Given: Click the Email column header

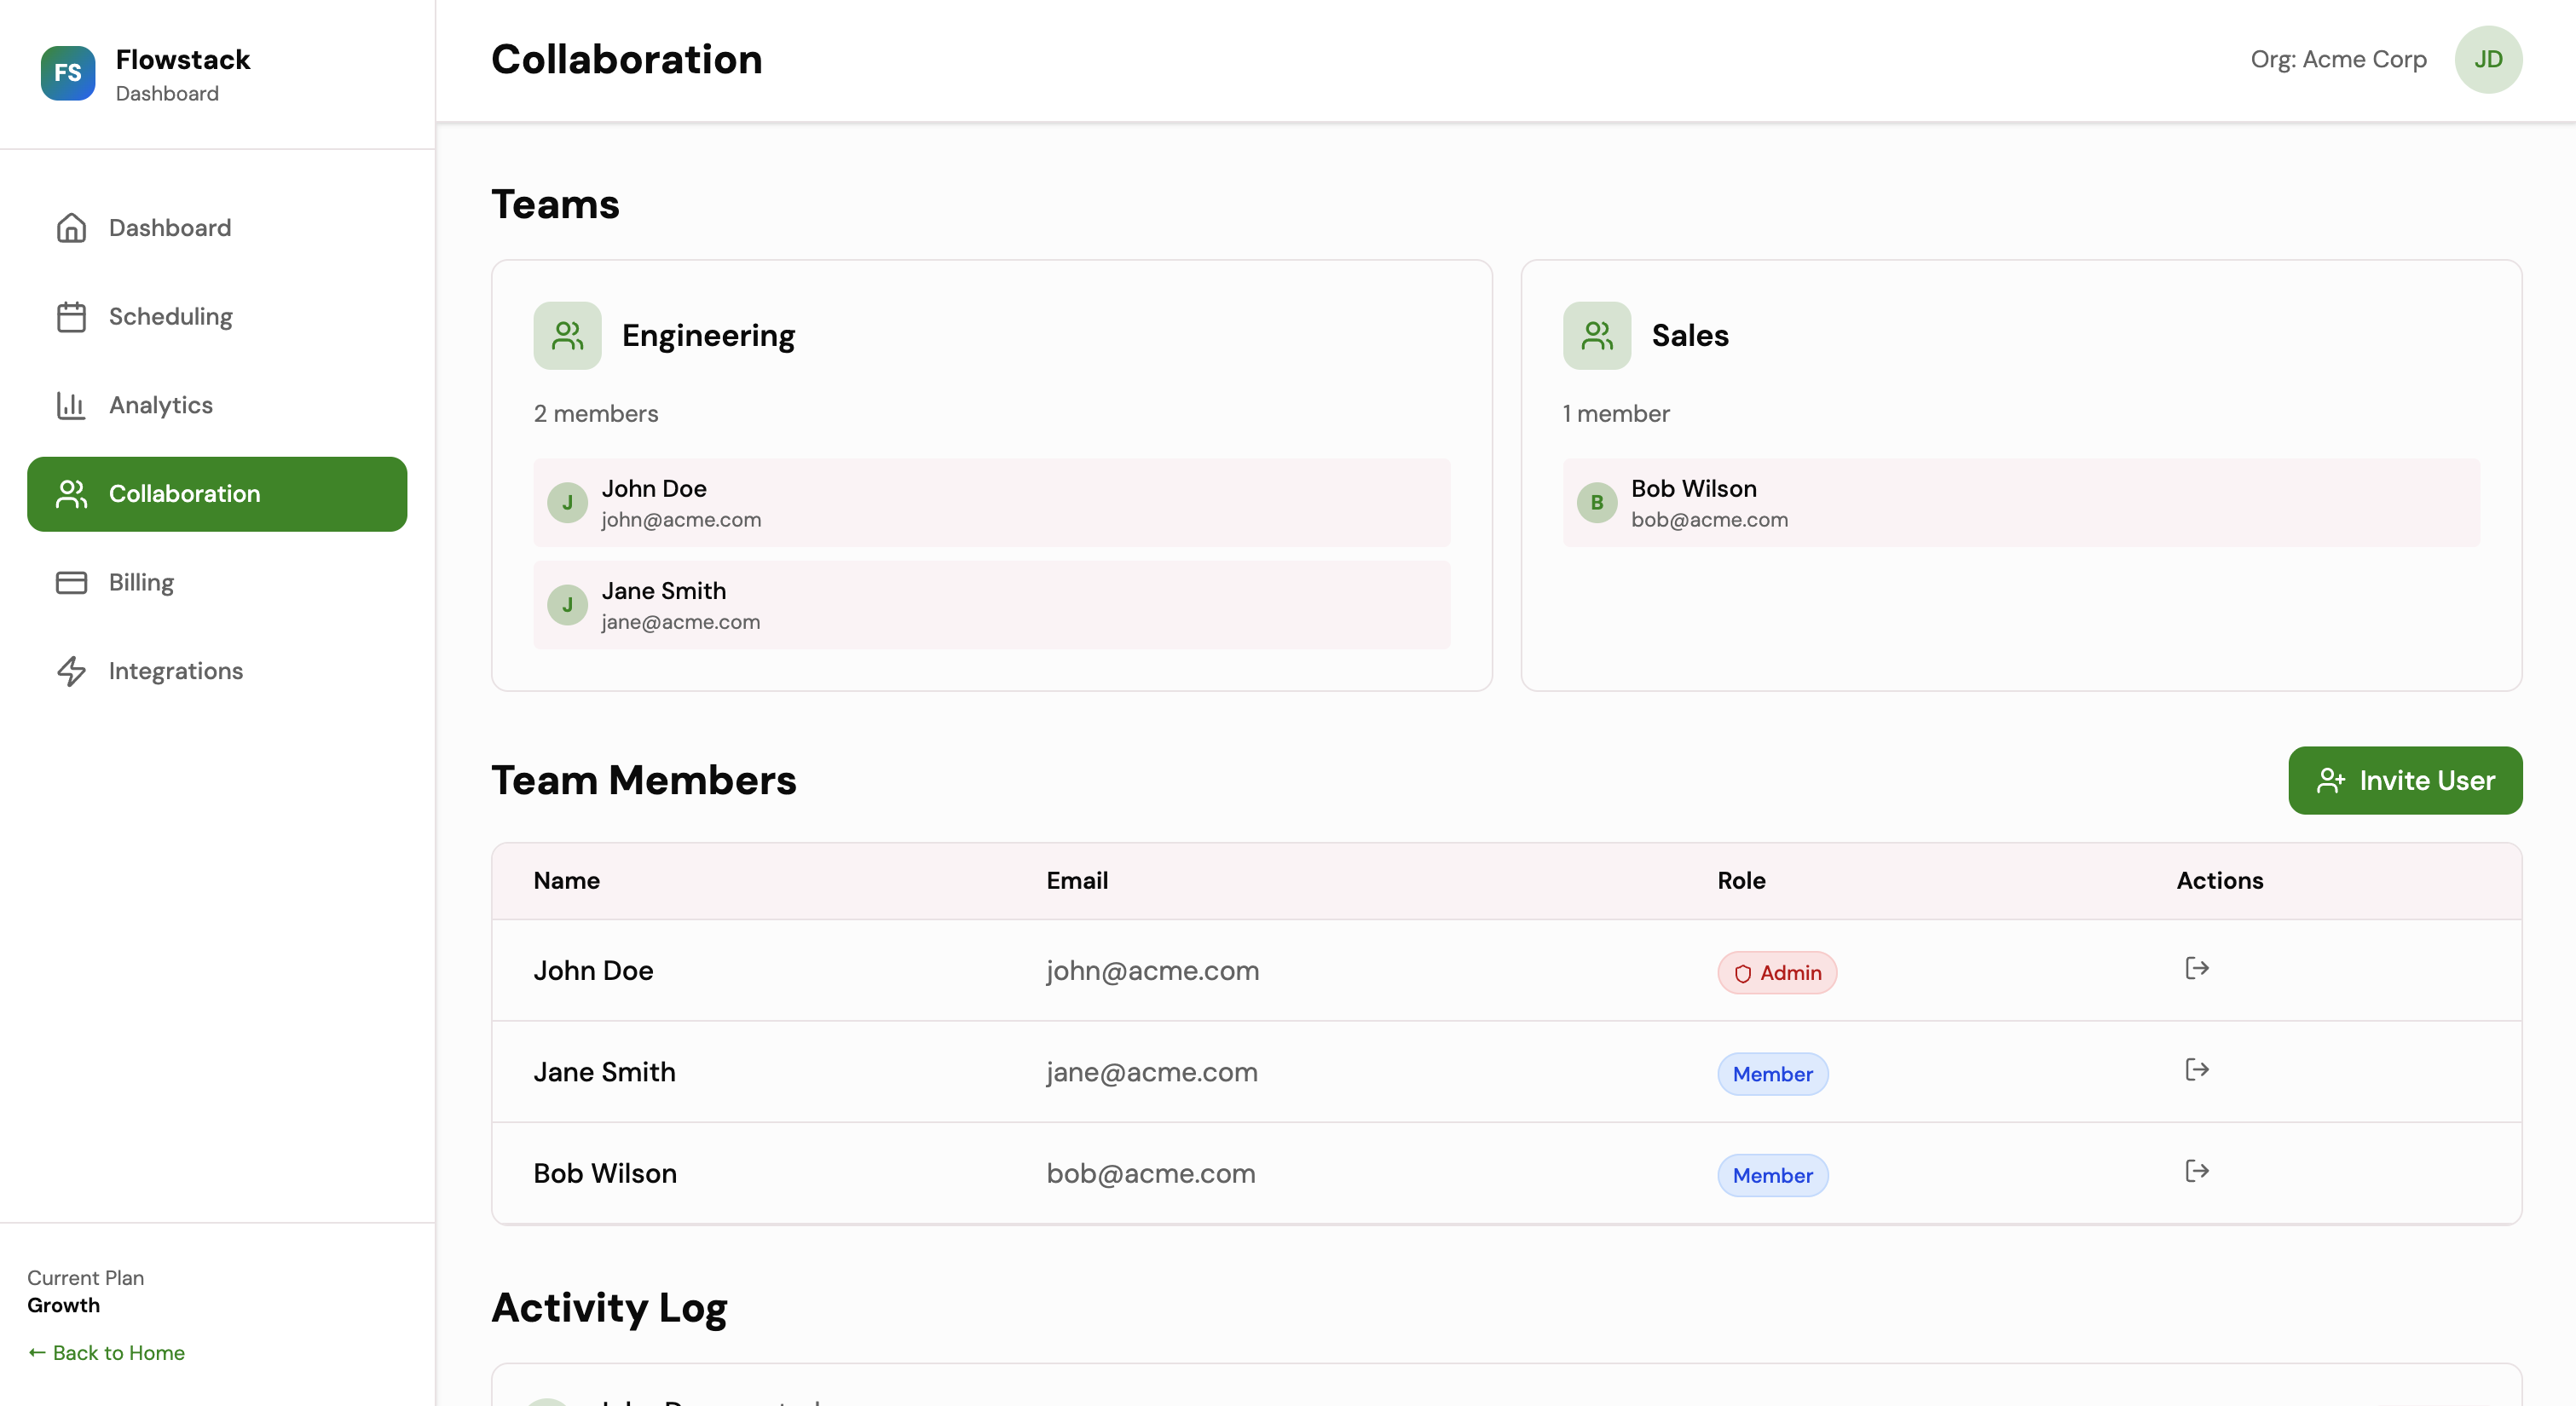Looking at the screenshot, I should (1077, 881).
